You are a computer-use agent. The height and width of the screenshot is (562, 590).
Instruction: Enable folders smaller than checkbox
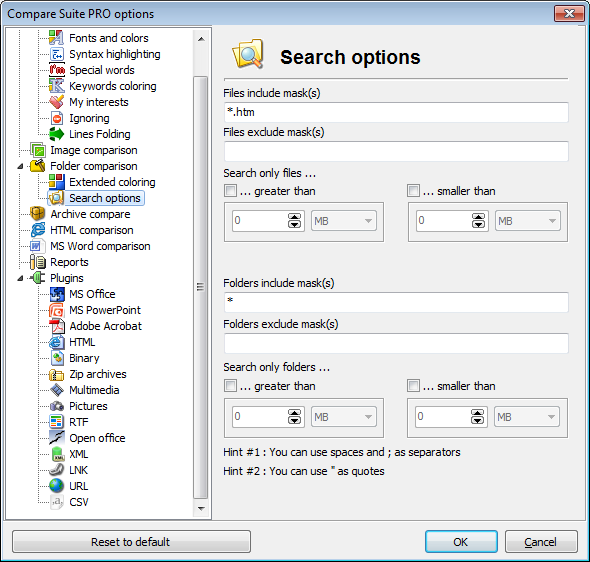pos(413,386)
